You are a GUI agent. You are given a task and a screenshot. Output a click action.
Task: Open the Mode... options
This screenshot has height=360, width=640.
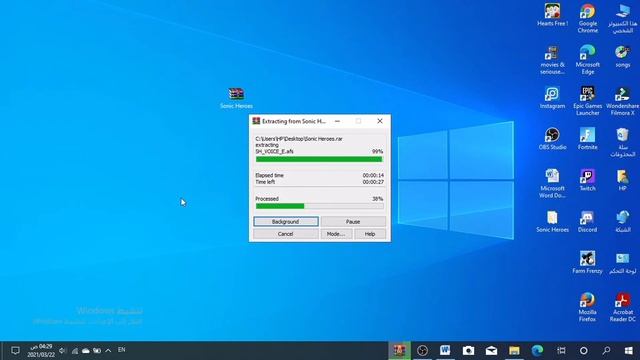[x=336, y=234]
